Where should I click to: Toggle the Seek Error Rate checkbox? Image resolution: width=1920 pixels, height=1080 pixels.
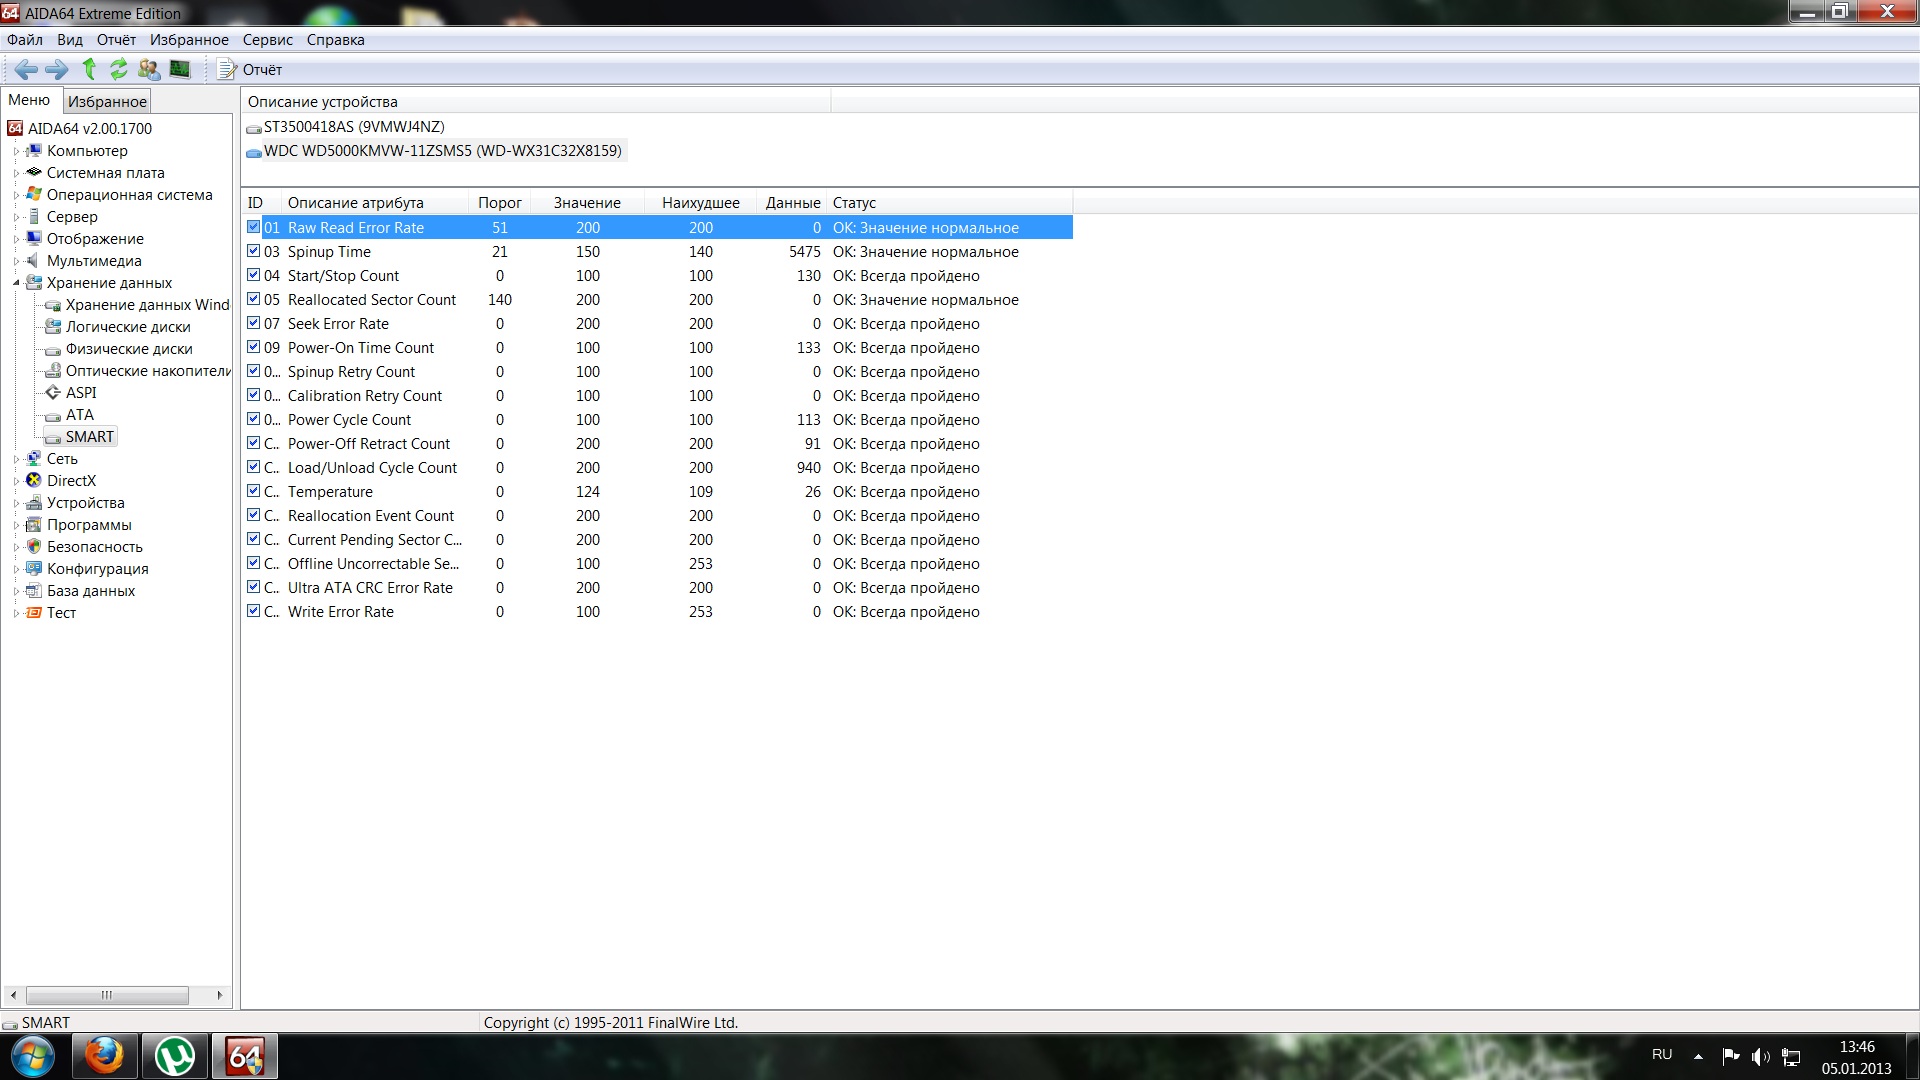tap(254, 323)
